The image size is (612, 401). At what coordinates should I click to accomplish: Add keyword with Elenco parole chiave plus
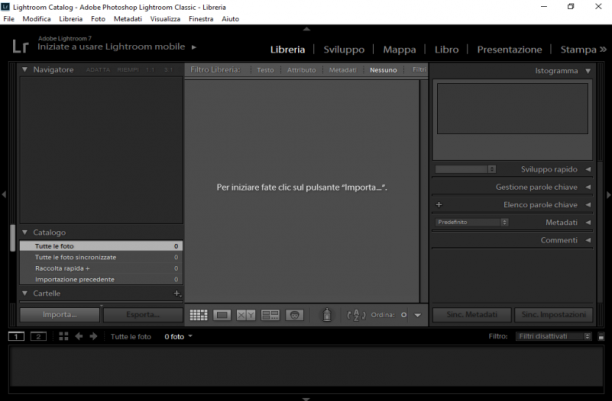click(439, 205)
